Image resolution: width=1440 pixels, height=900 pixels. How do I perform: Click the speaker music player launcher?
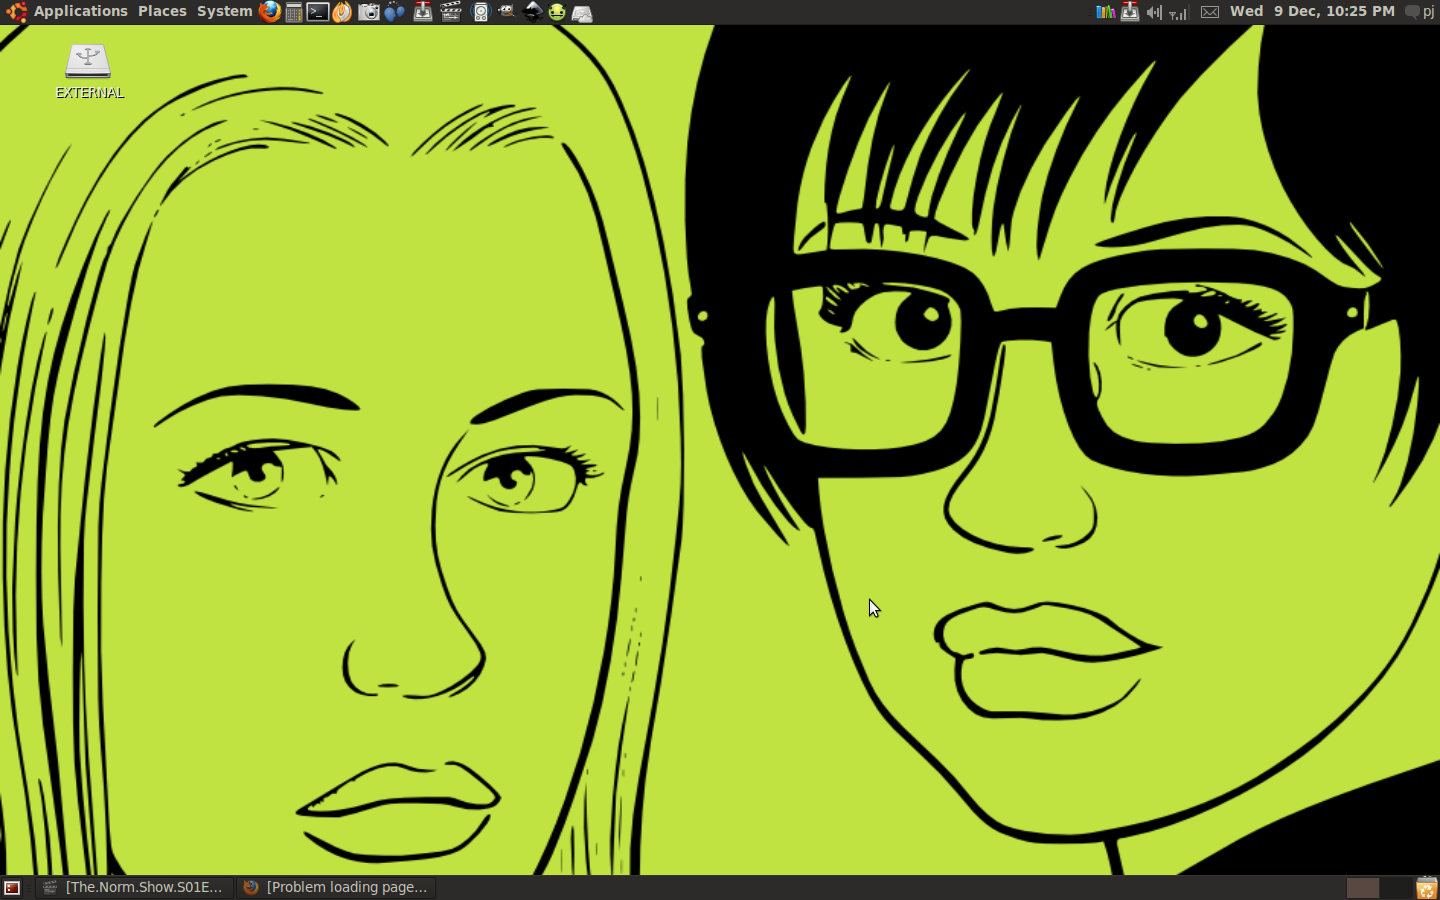pos(481,12)
